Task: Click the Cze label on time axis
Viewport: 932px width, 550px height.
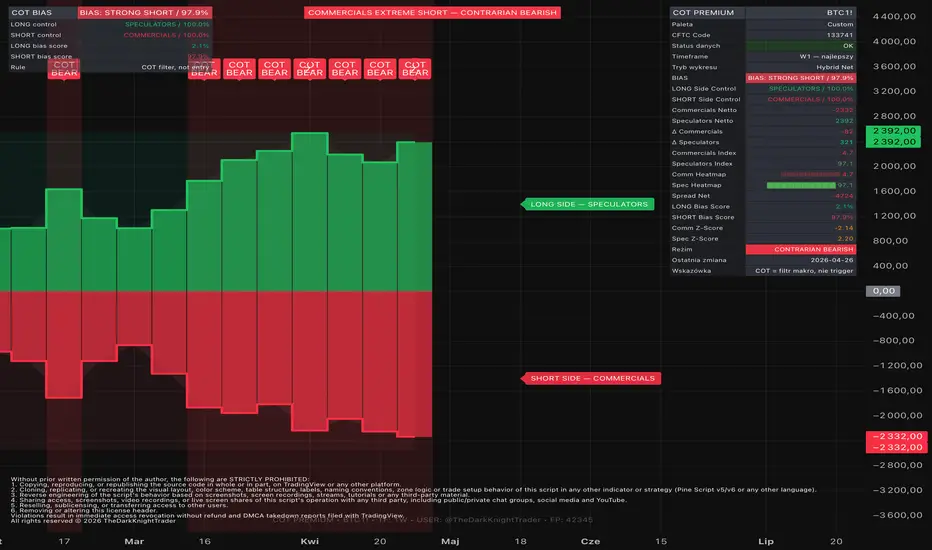Action: [x=590, y=541]
